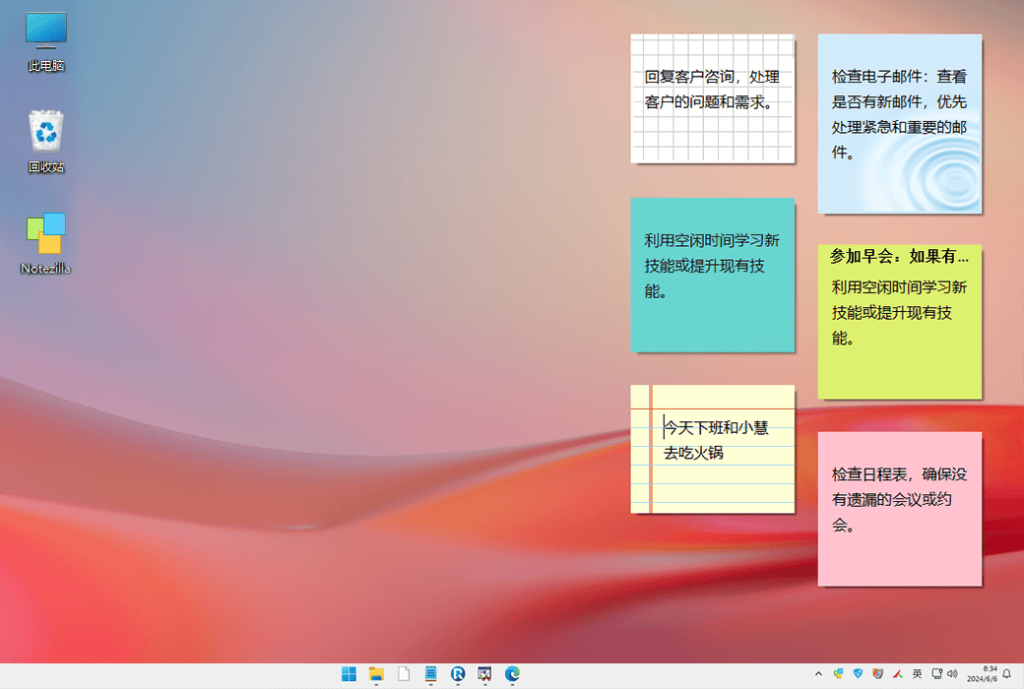
Task: Open File Explorer from the taskbar
Action: coord(376,674)
